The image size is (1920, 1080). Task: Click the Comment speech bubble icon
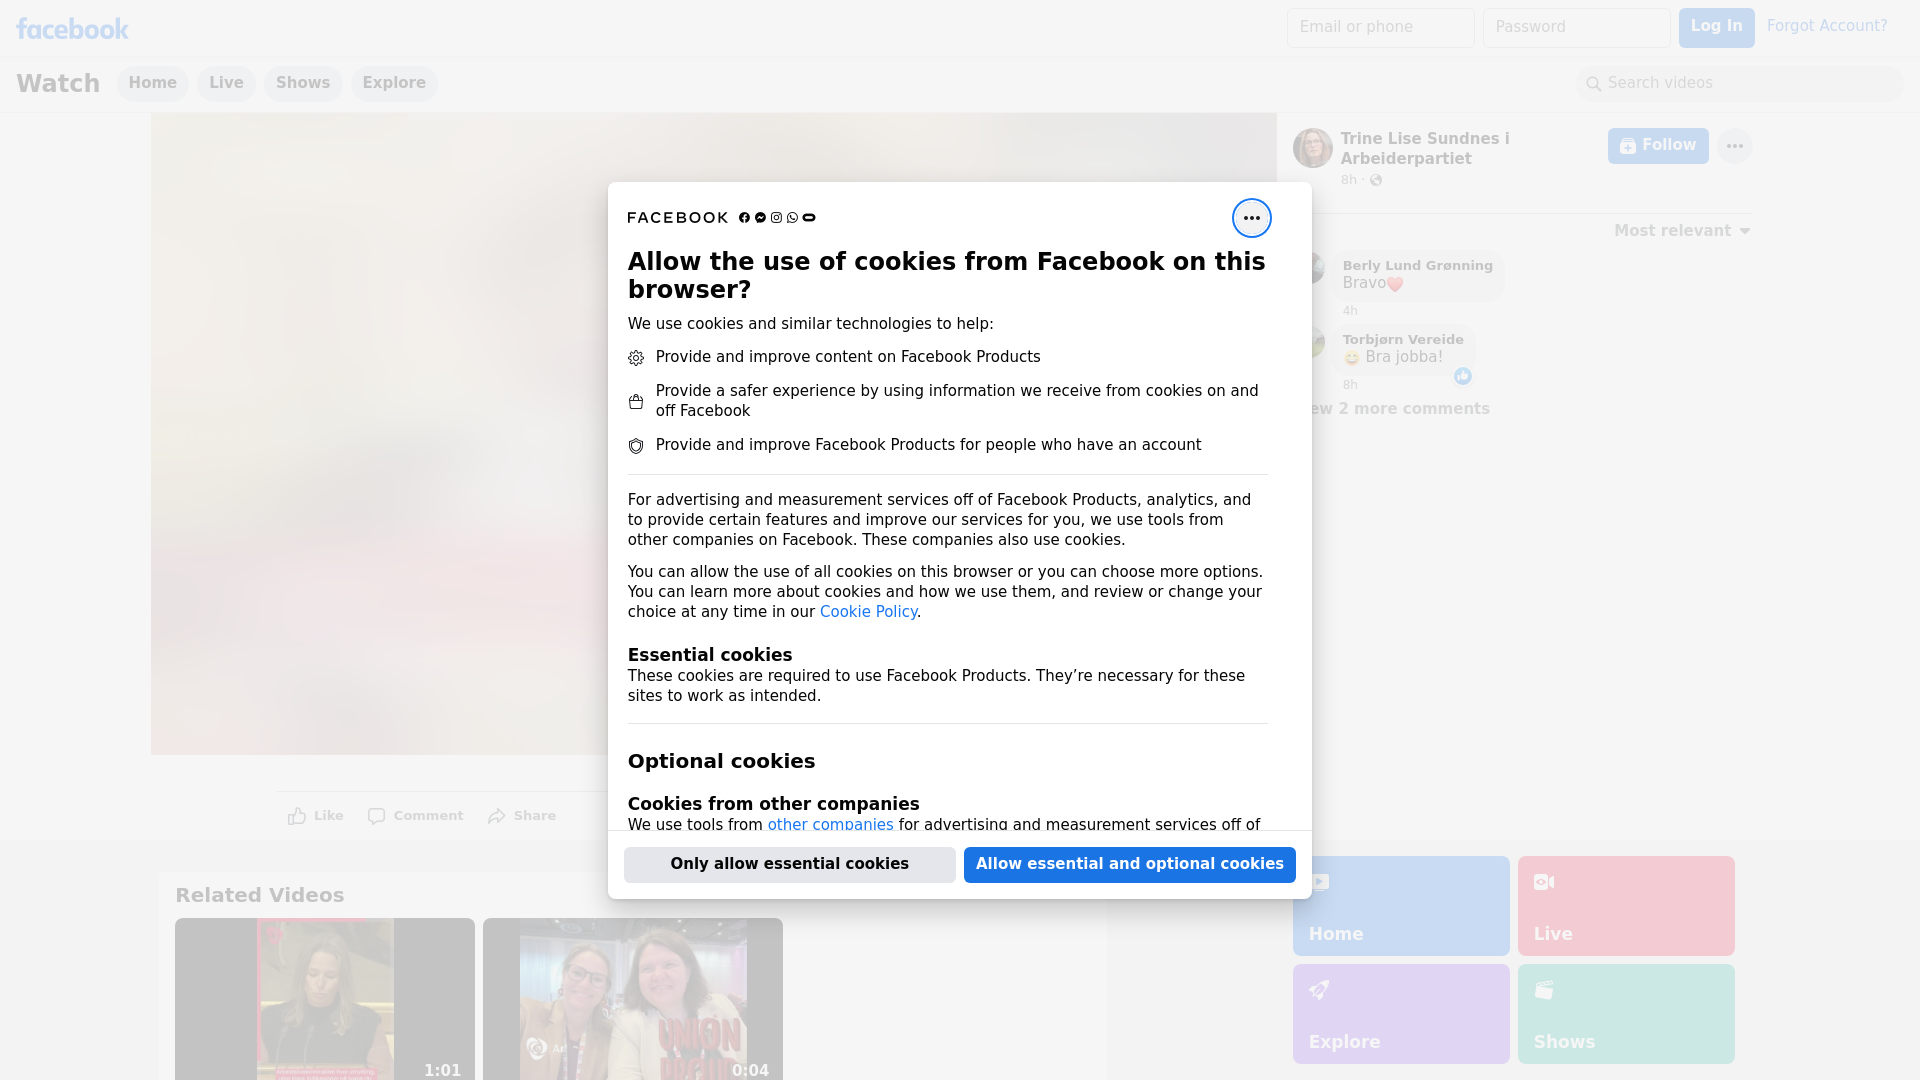[x=376, y=816]
